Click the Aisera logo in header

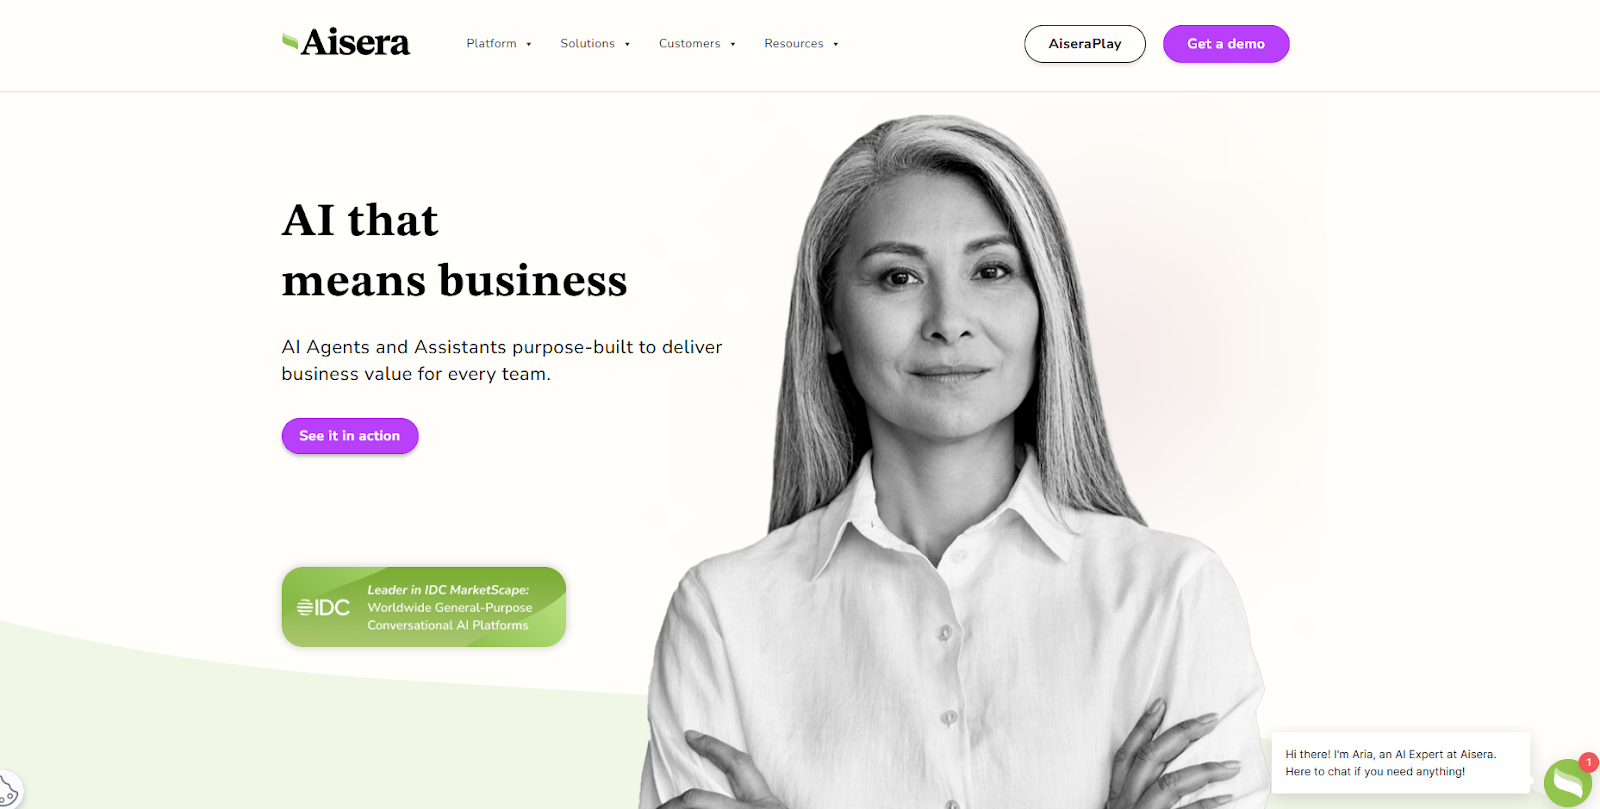point(346,42)
